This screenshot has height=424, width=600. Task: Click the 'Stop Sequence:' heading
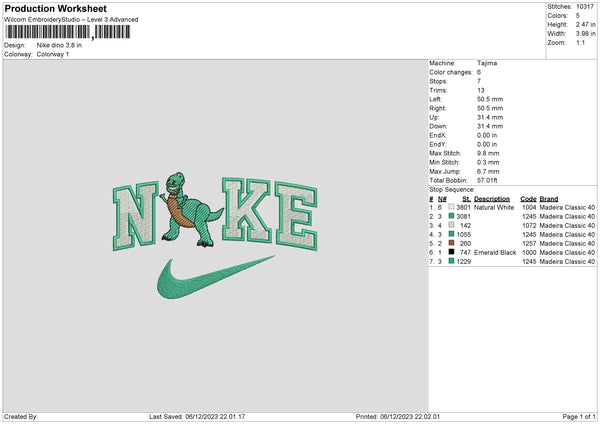click(x=452, y=189)
